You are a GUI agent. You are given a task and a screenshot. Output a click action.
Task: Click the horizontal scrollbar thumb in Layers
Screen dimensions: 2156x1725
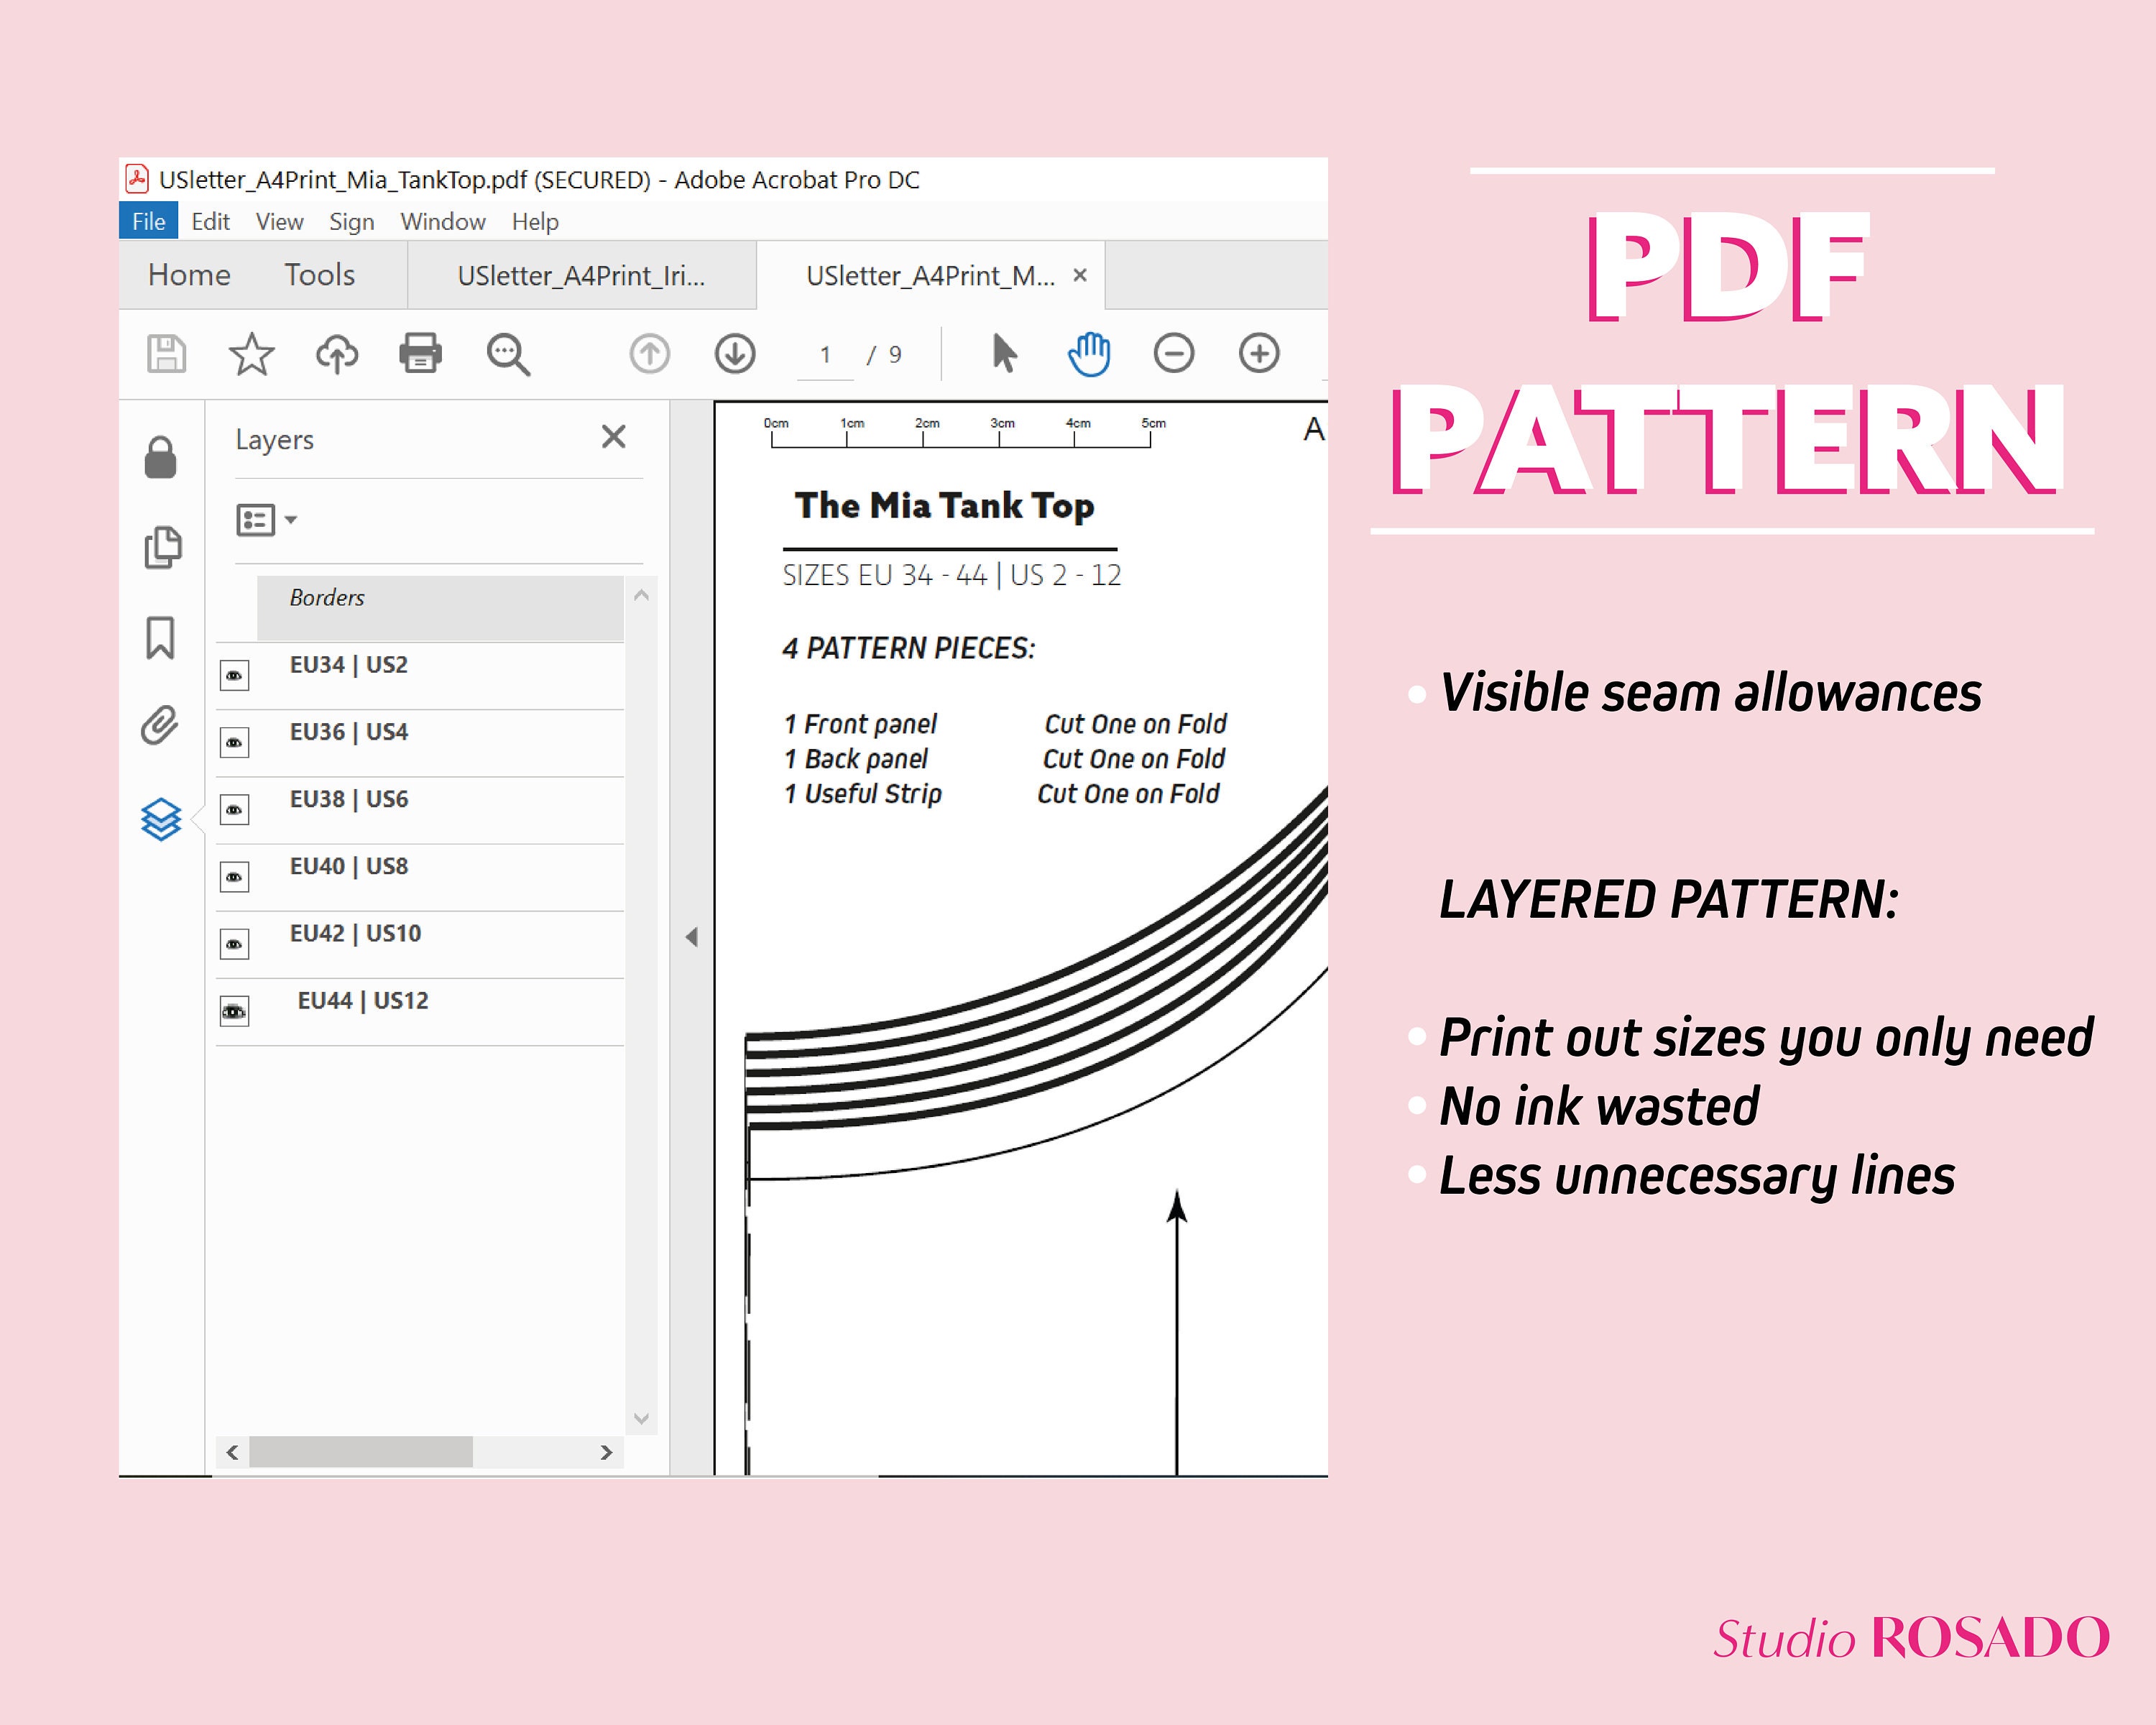click(361, 1452)
